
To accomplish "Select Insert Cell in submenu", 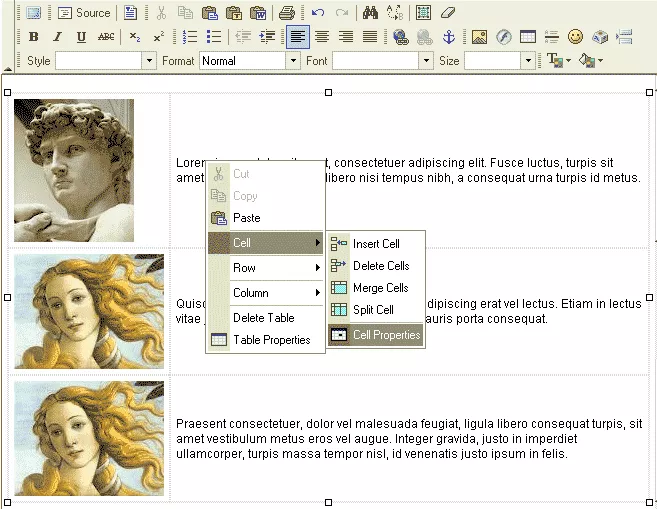I will pyautogui.click(x=375, y=244).
